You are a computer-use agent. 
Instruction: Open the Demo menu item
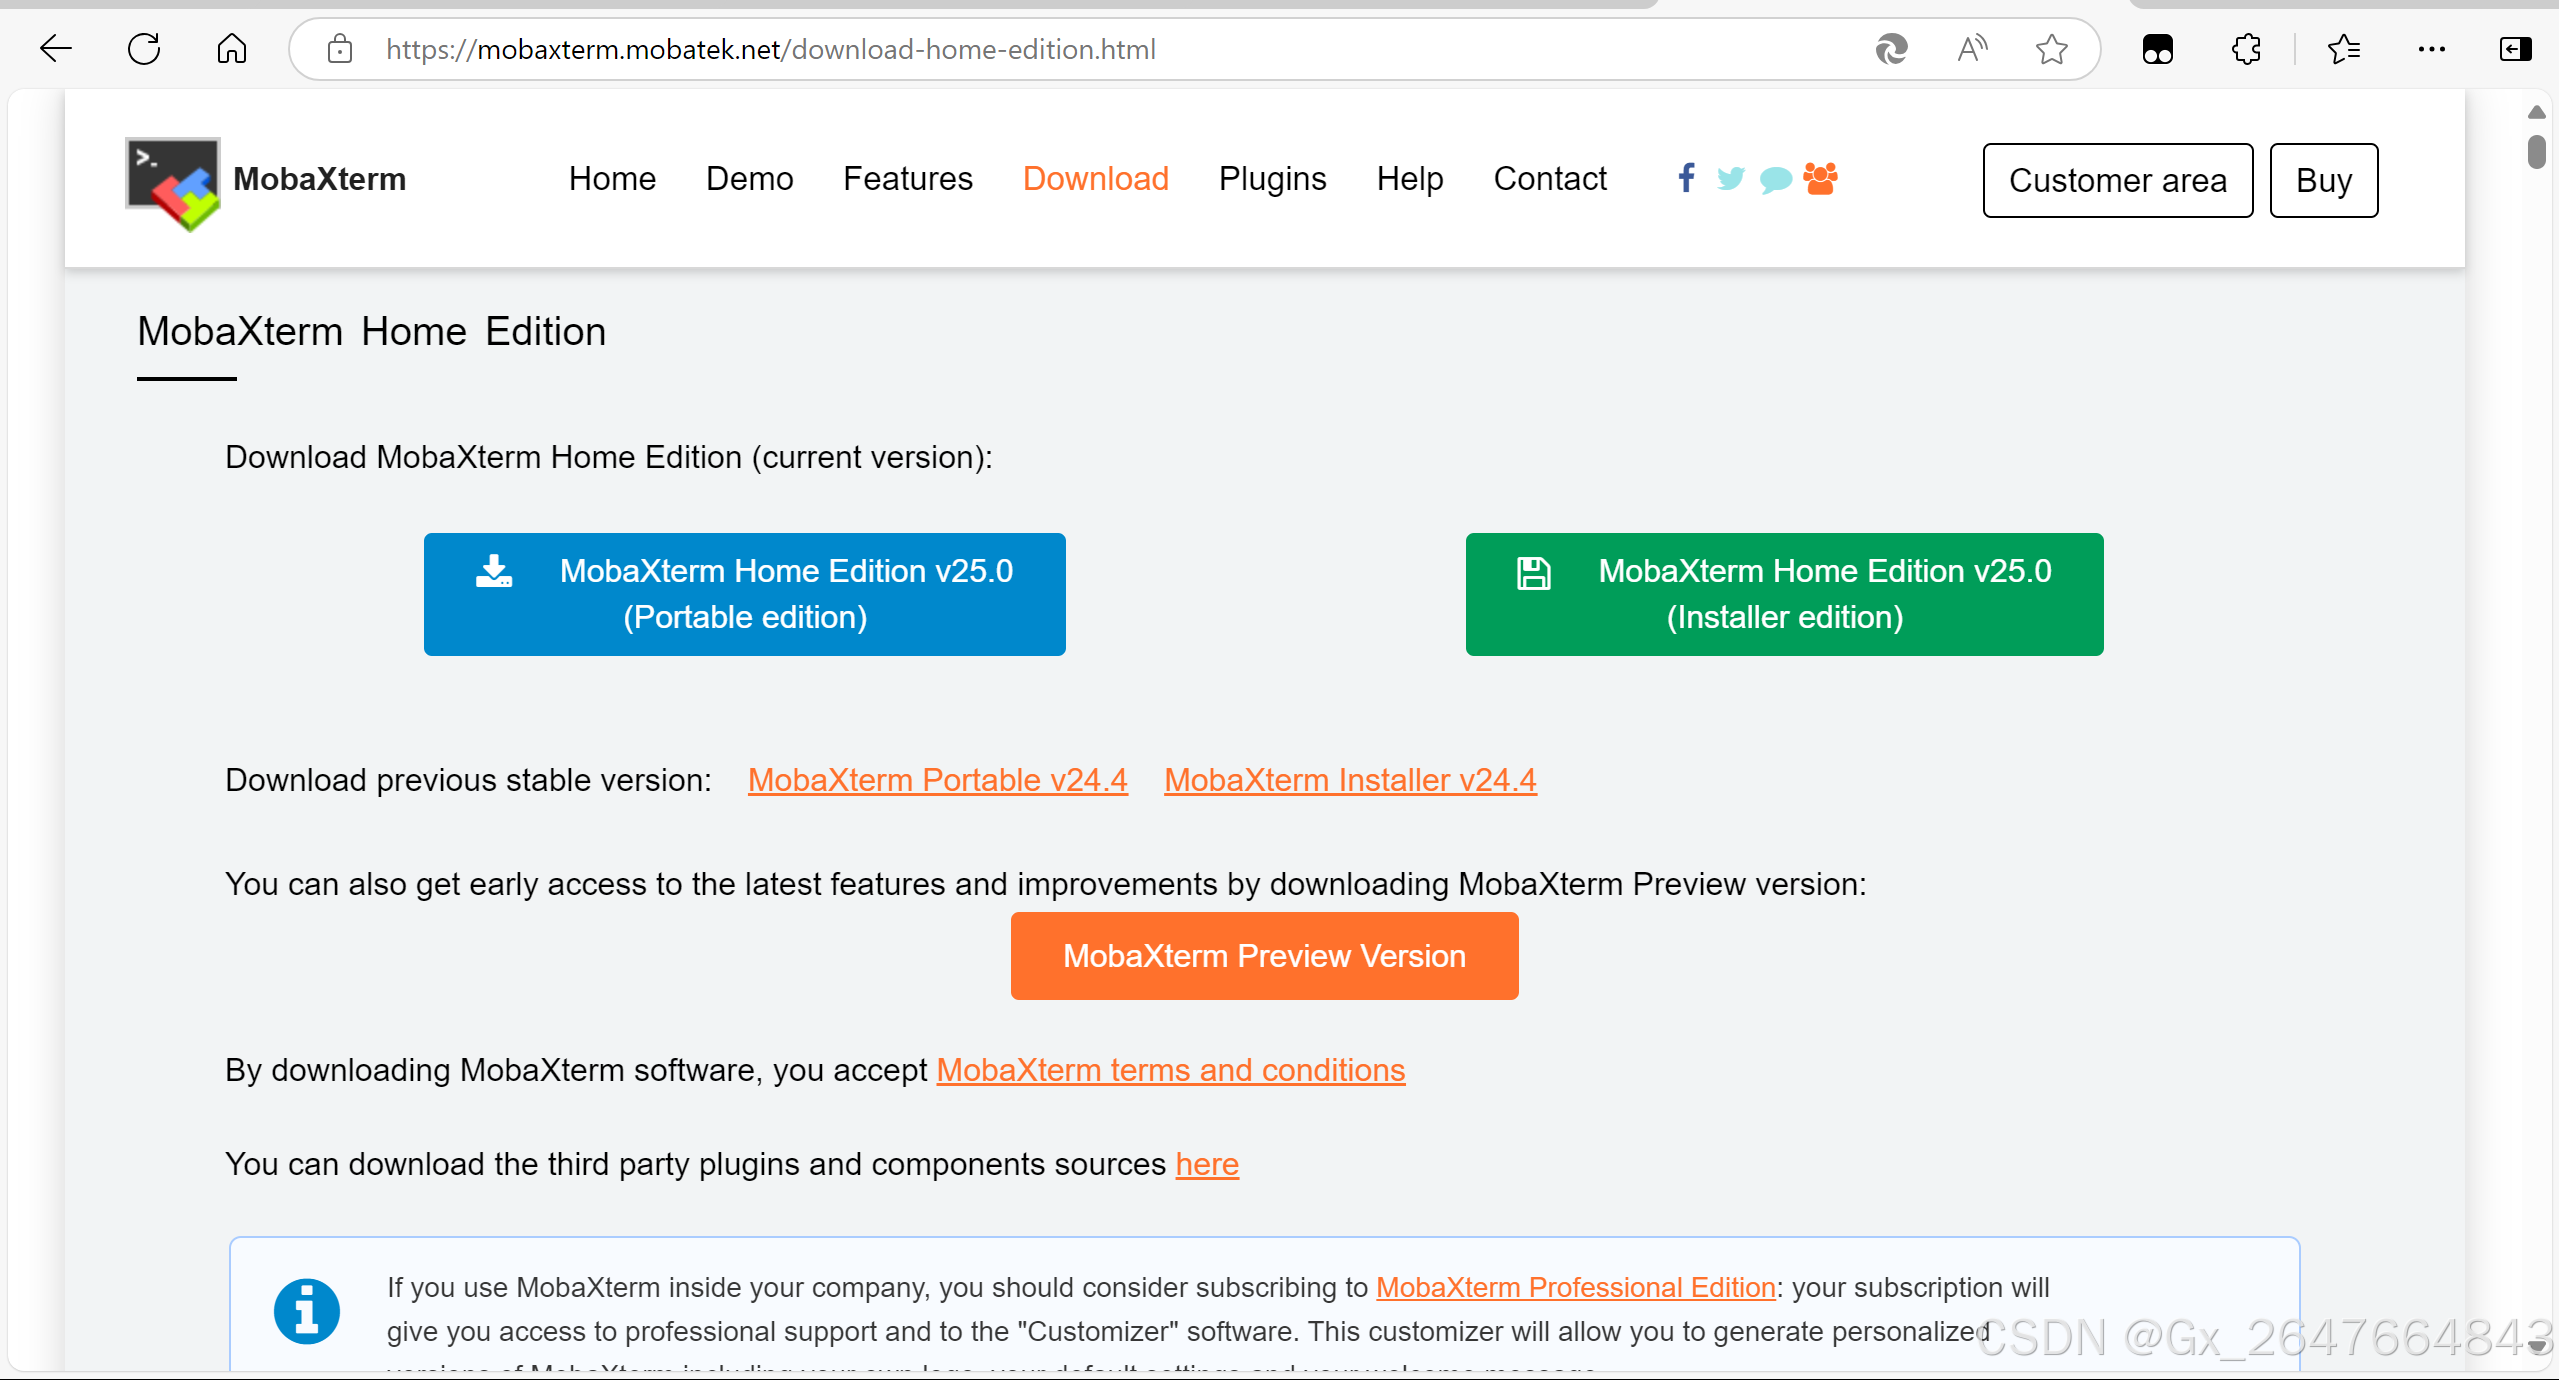tap(749, 179)
